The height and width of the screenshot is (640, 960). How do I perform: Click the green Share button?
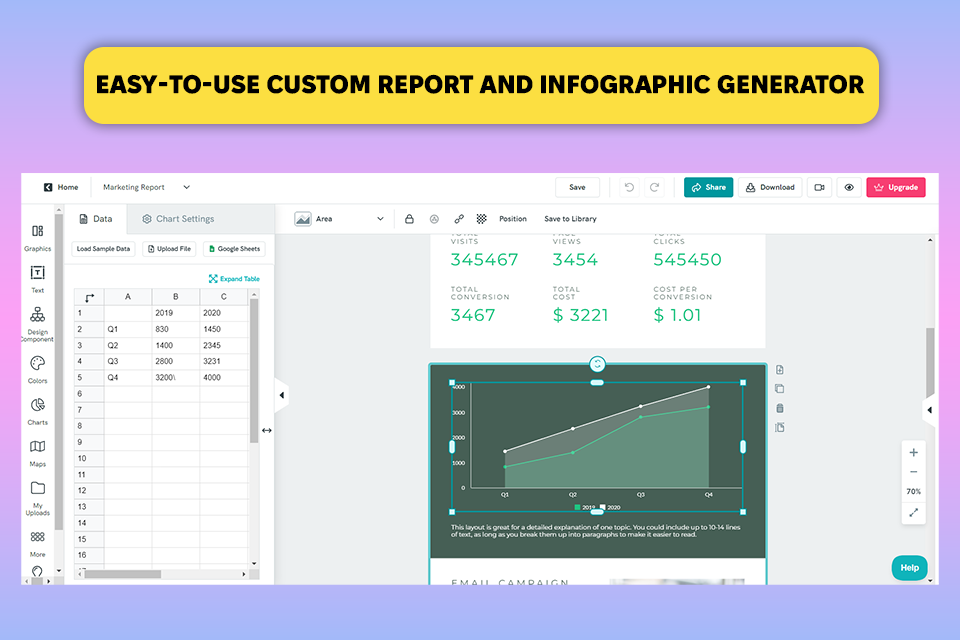708,187
